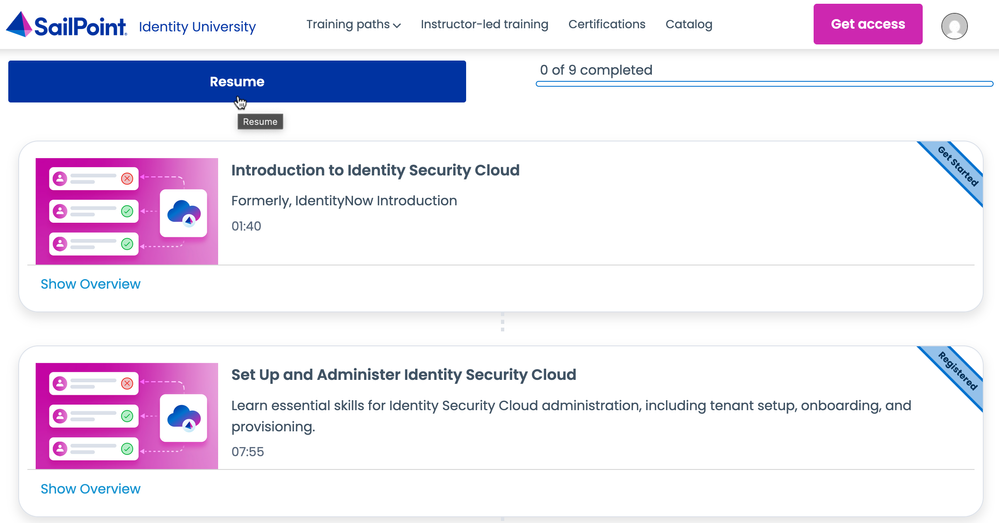Image resolution: width=999 pixels, height=523 pixels.
Task: Expand Show Overview for Set Up and Administer
Action: pyautogui.click(x=90, y=489)
